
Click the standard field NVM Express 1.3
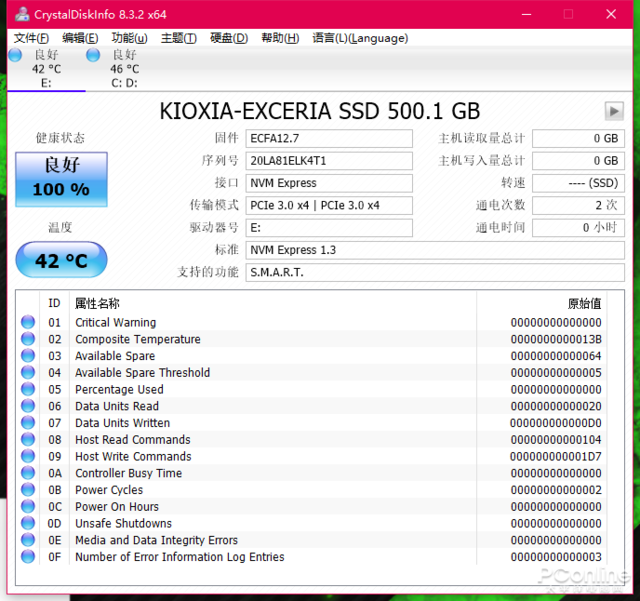point(435,250)
